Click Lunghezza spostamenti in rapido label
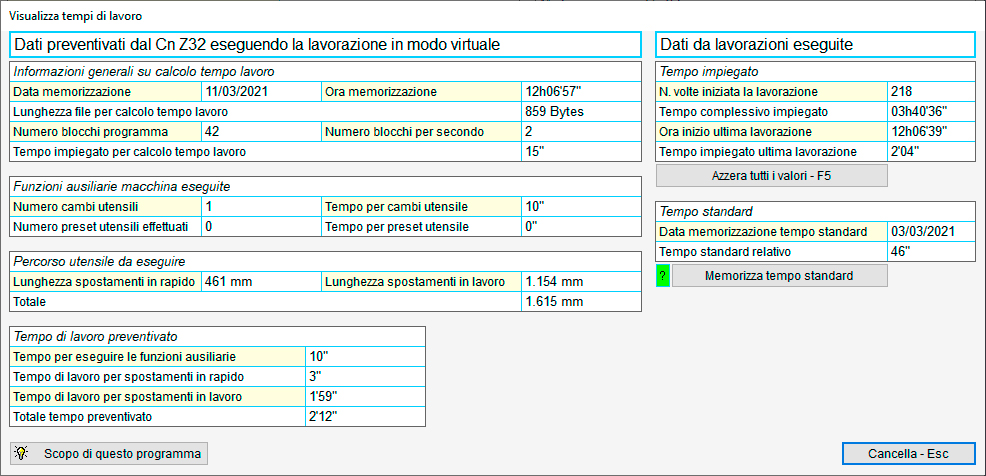986x476 pixels. click(104, 282)
